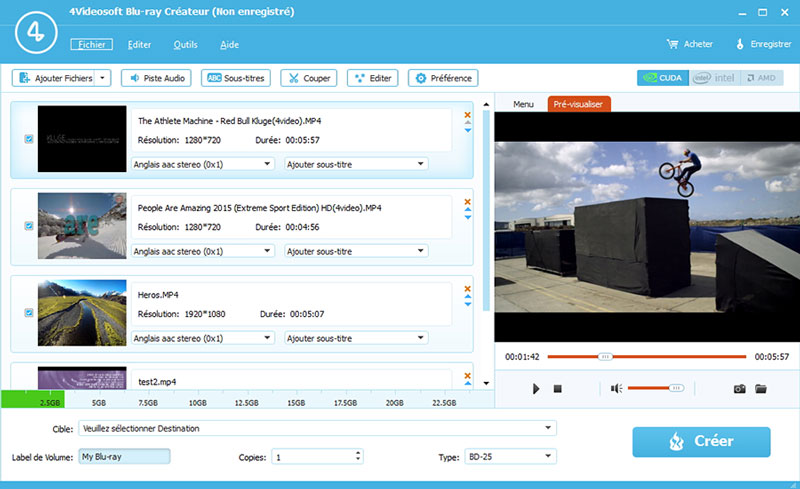This screenshot has width=800, height=489.
Task: Click file list scrollbar up arrow
Action: [x=486, y=105]
